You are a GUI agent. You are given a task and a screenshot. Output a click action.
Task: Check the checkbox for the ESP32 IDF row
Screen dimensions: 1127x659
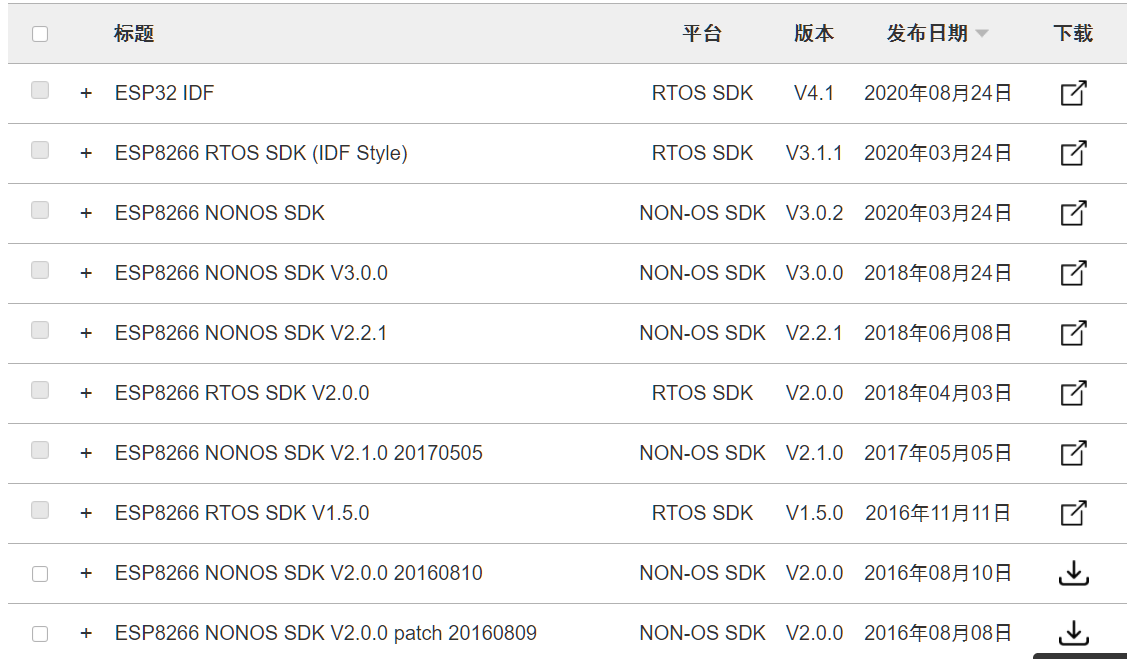pyautogui.click(x=38, y=90)
